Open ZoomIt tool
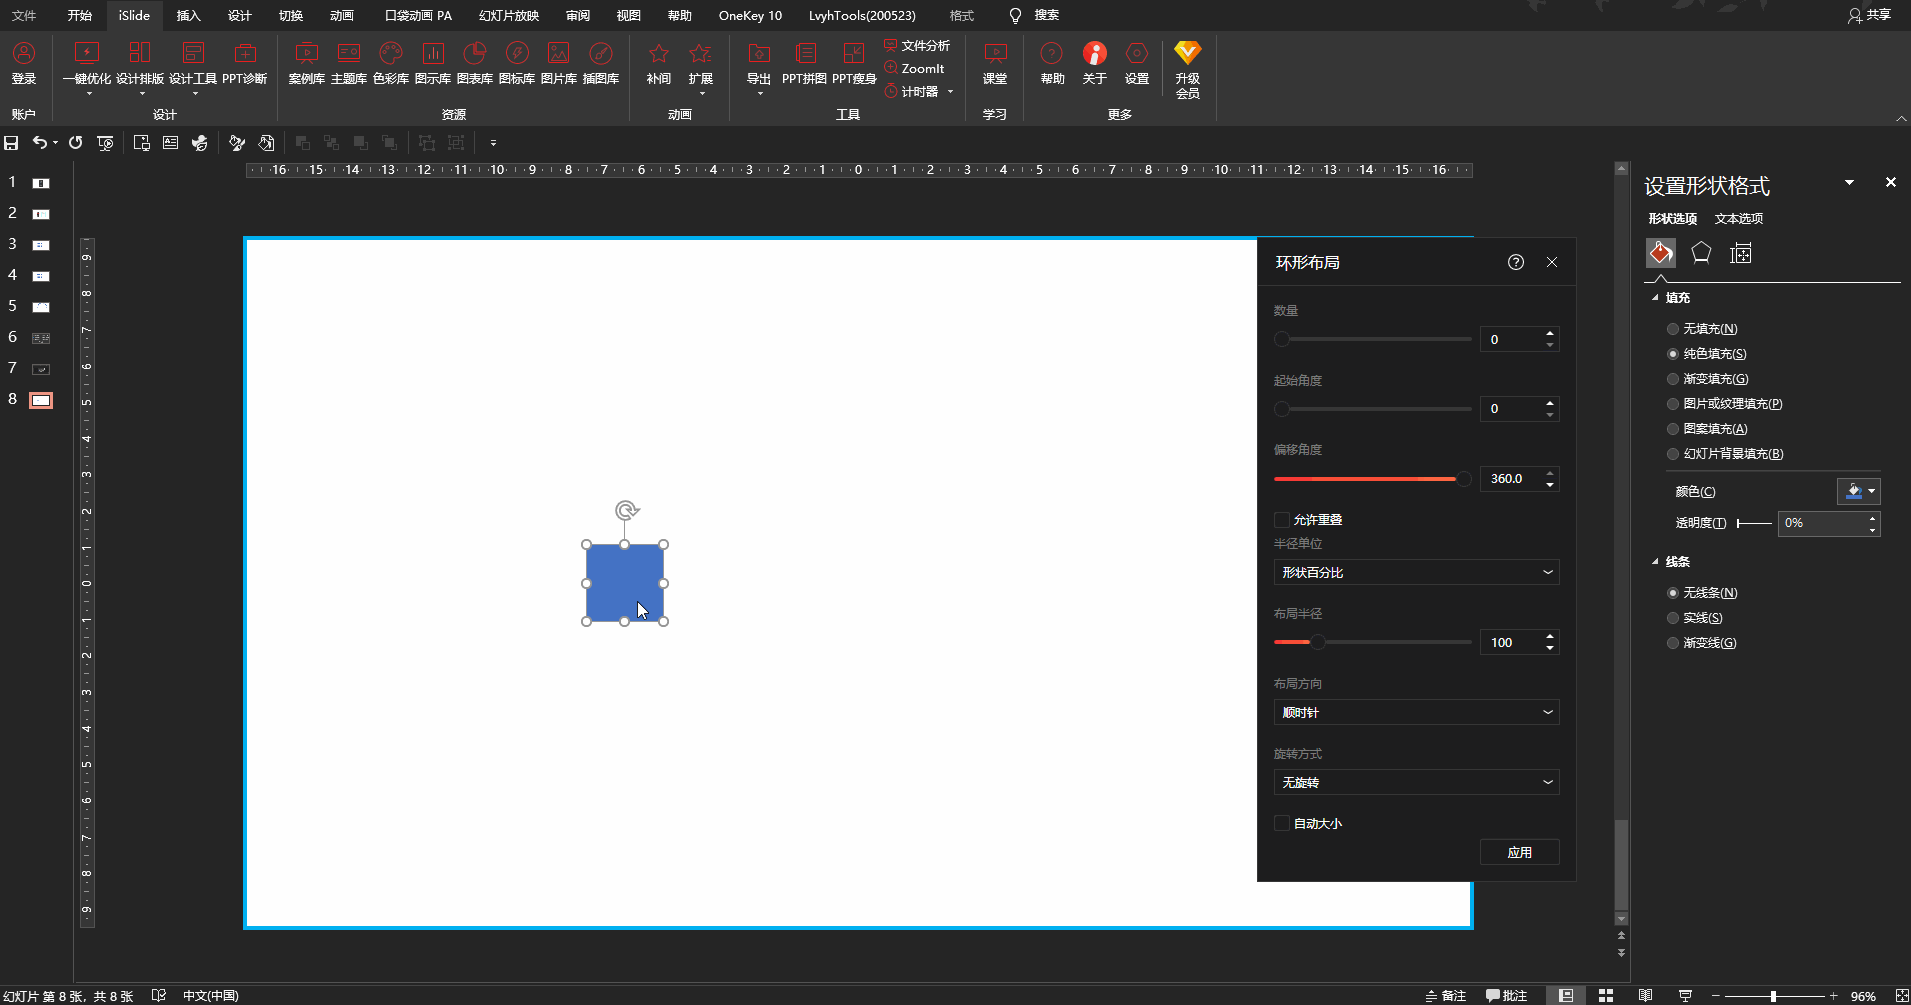Viewport: 1911px width, 1005px height. coord(914,68)
